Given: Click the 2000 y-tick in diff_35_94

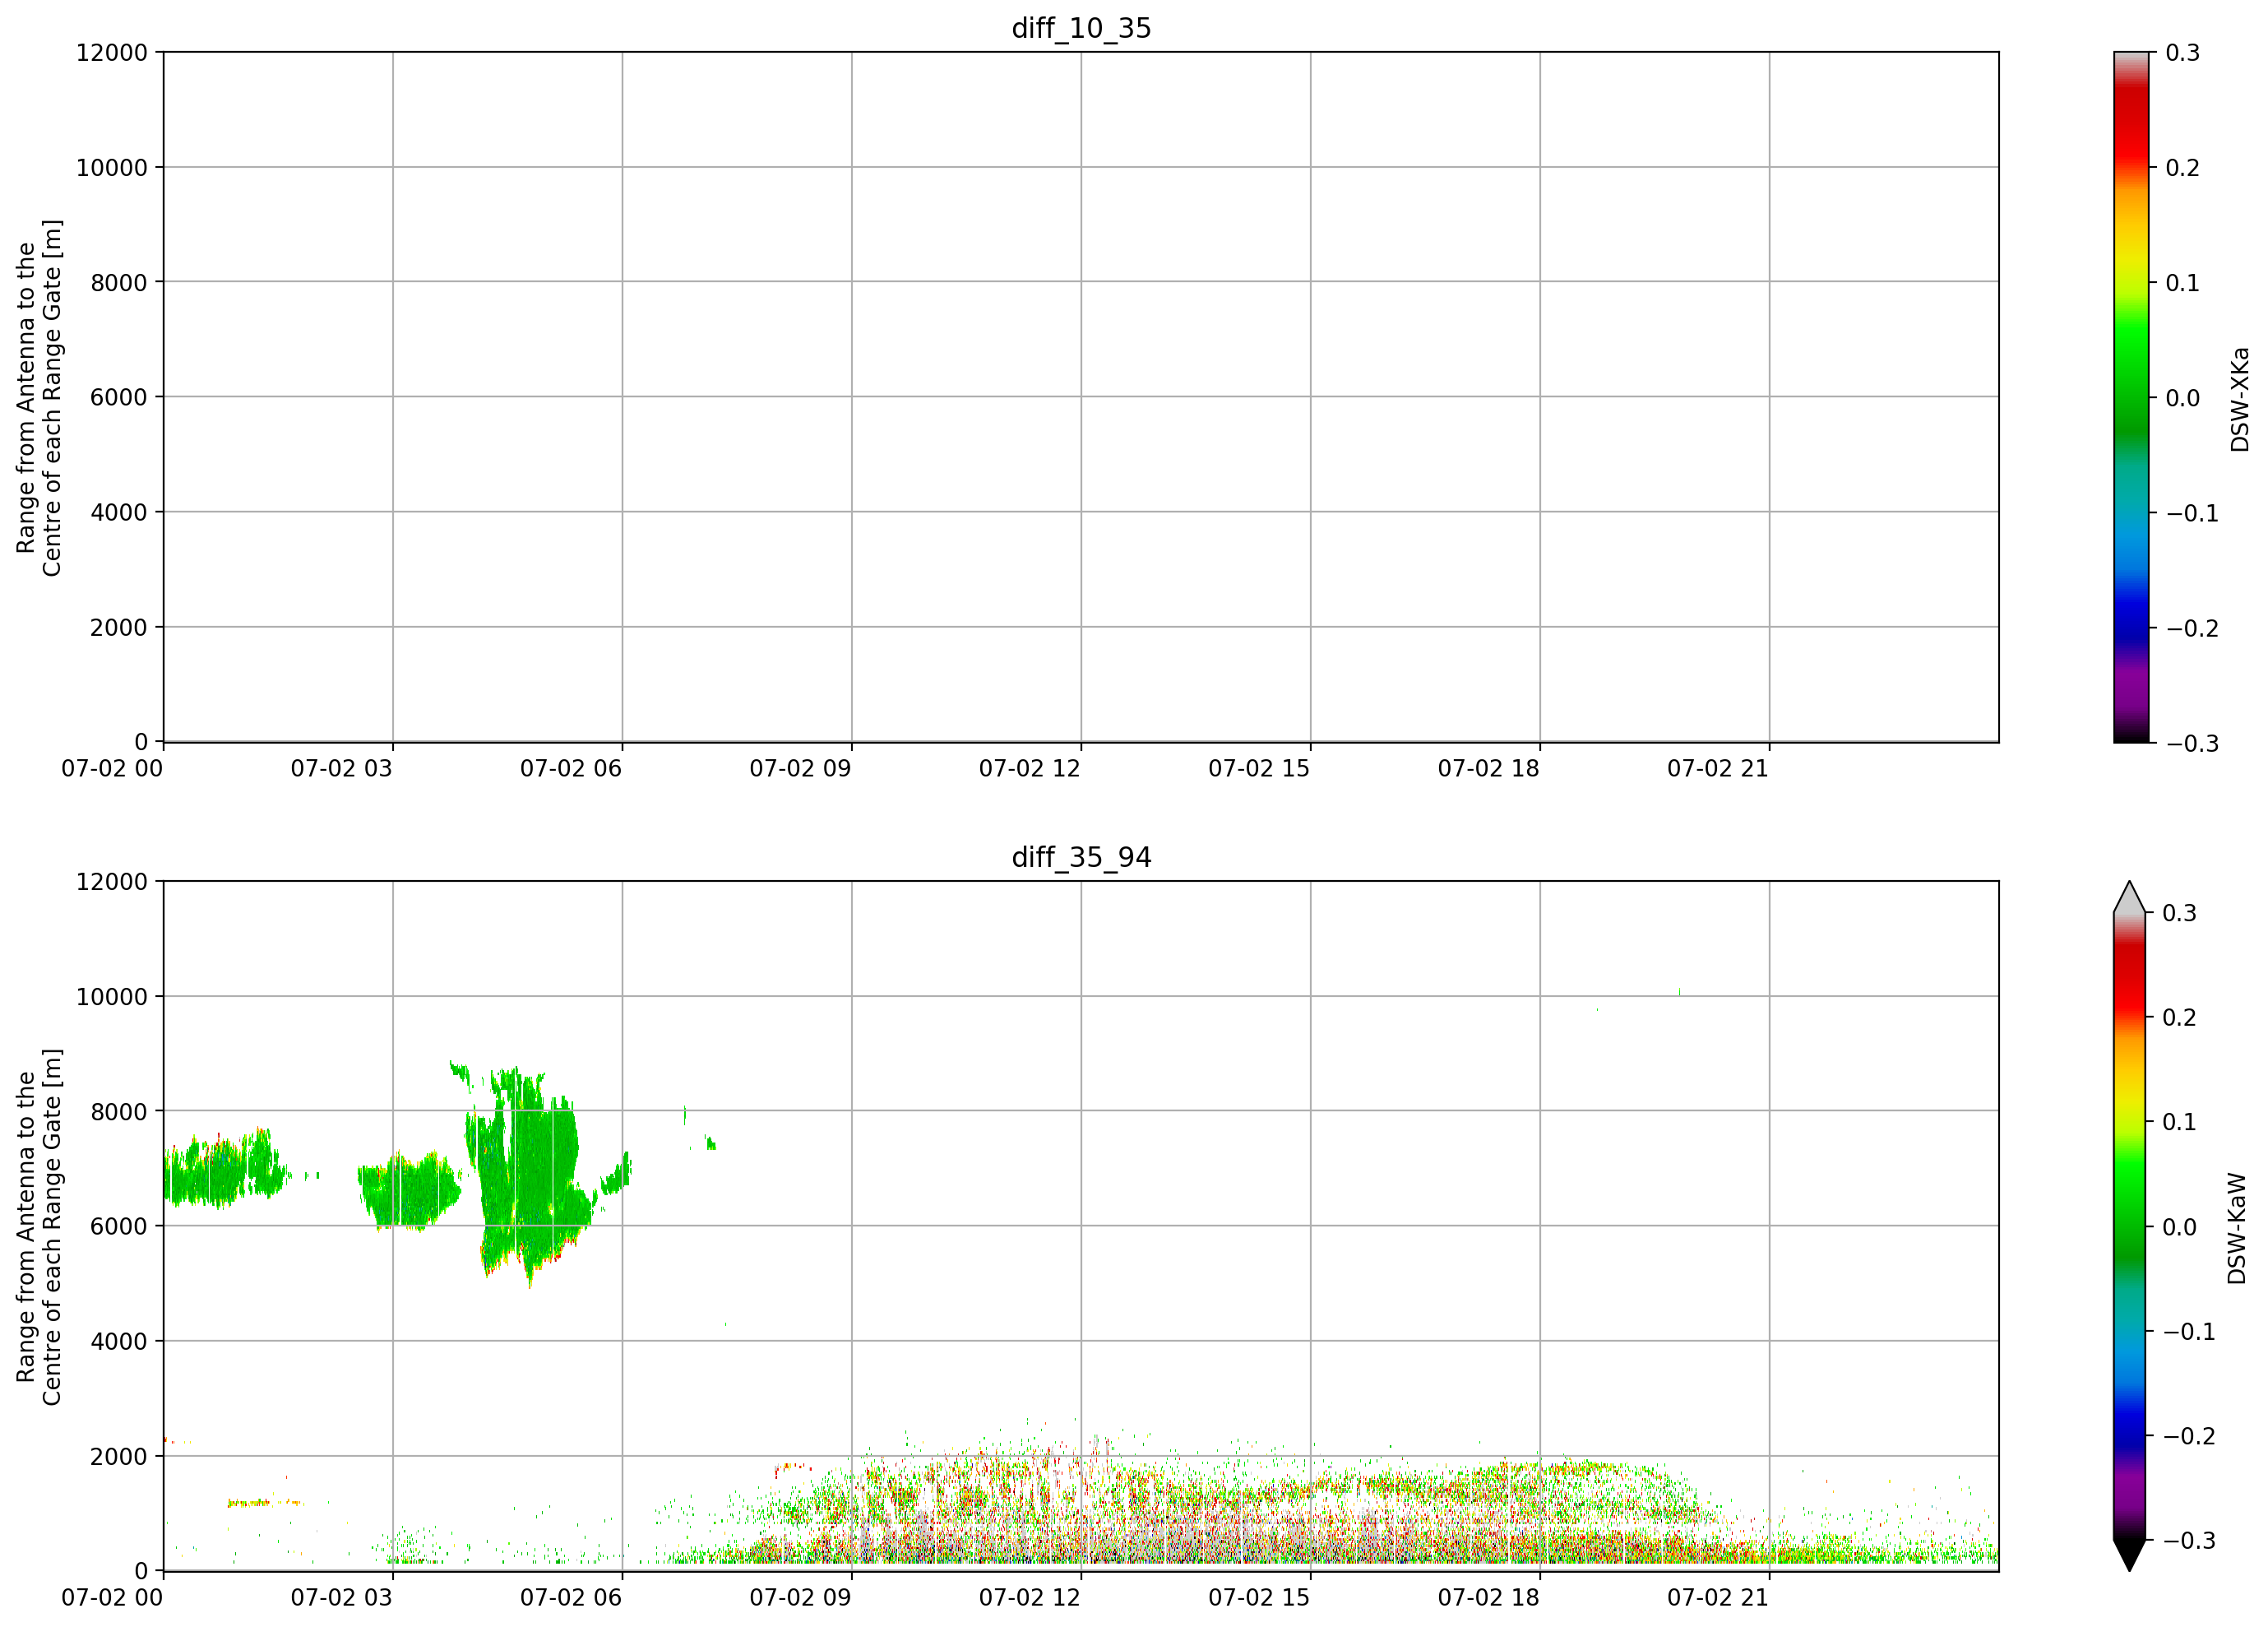Looking at the screenshot, I should (119, 1456).
